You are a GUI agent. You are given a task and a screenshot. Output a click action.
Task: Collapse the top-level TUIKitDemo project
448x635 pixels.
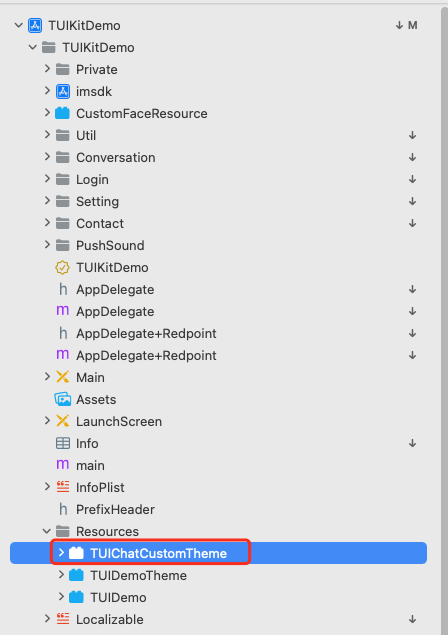pyautogui.click(x=19, y=25)
